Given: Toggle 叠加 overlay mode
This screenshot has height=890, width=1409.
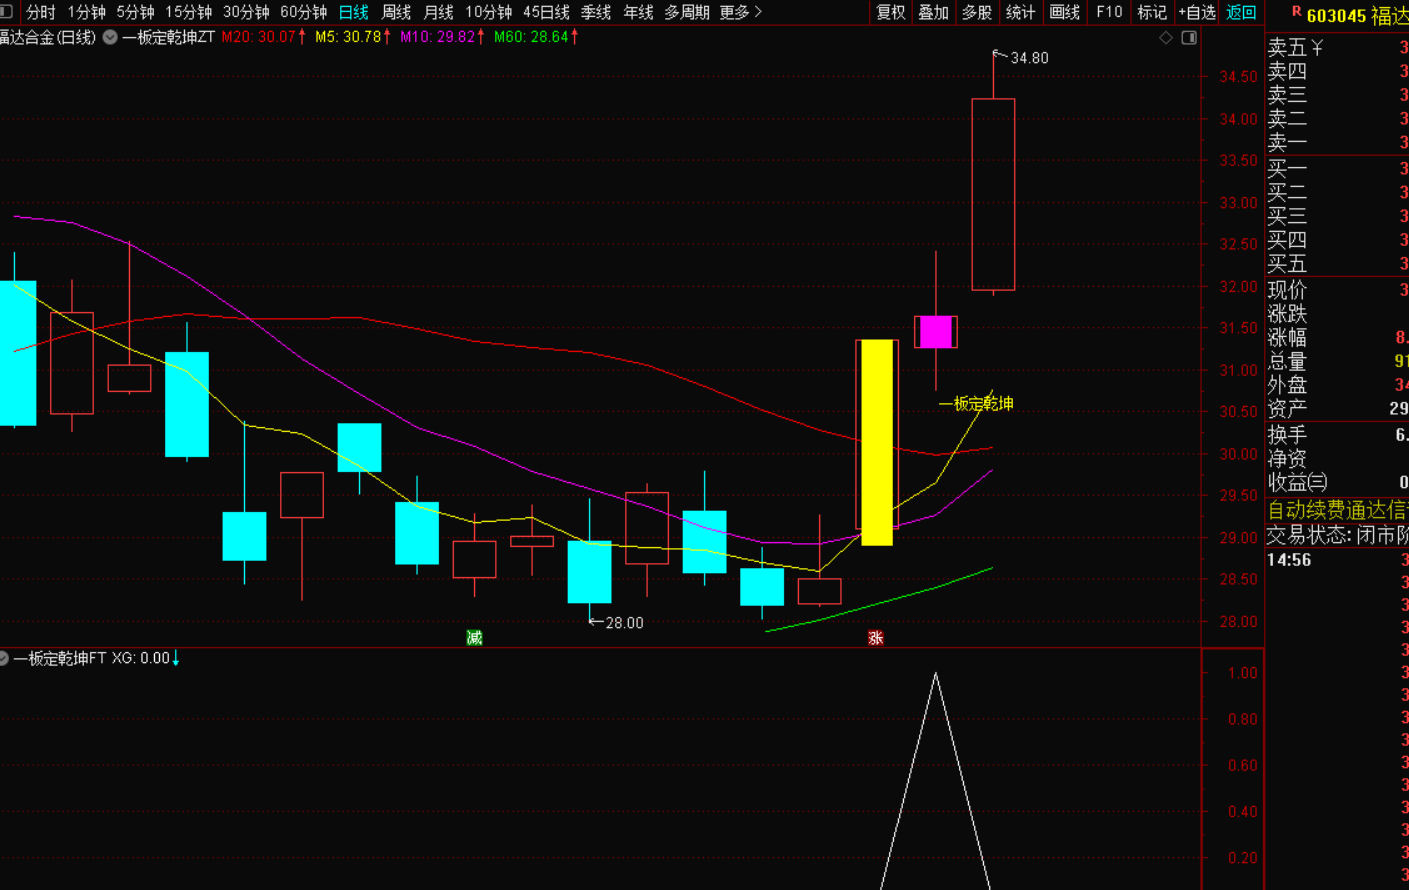Looking at the screenshot, I should pos(933,12).
